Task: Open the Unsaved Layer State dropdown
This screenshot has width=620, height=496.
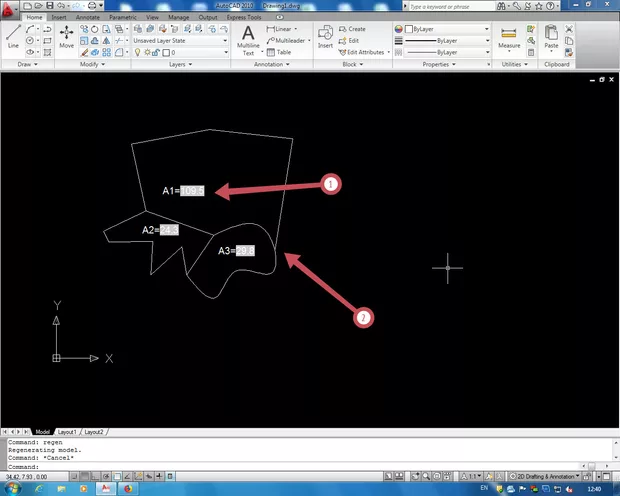Action: (x=183, y=40)
